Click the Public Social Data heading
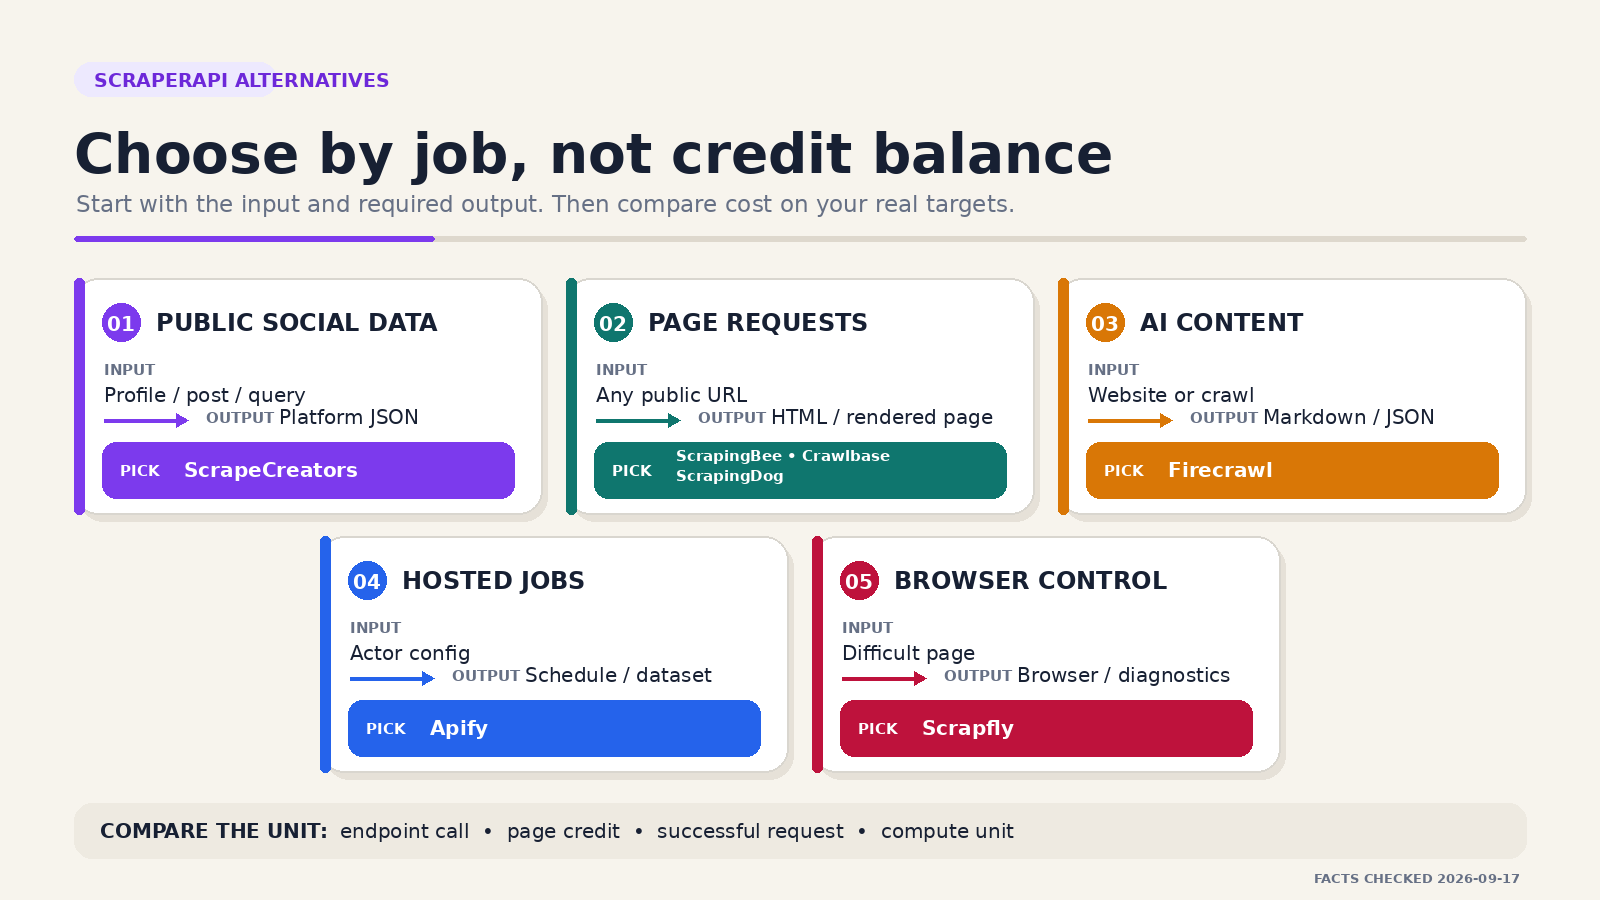Viewport: 1600px width, 900px height. (297, 323)
